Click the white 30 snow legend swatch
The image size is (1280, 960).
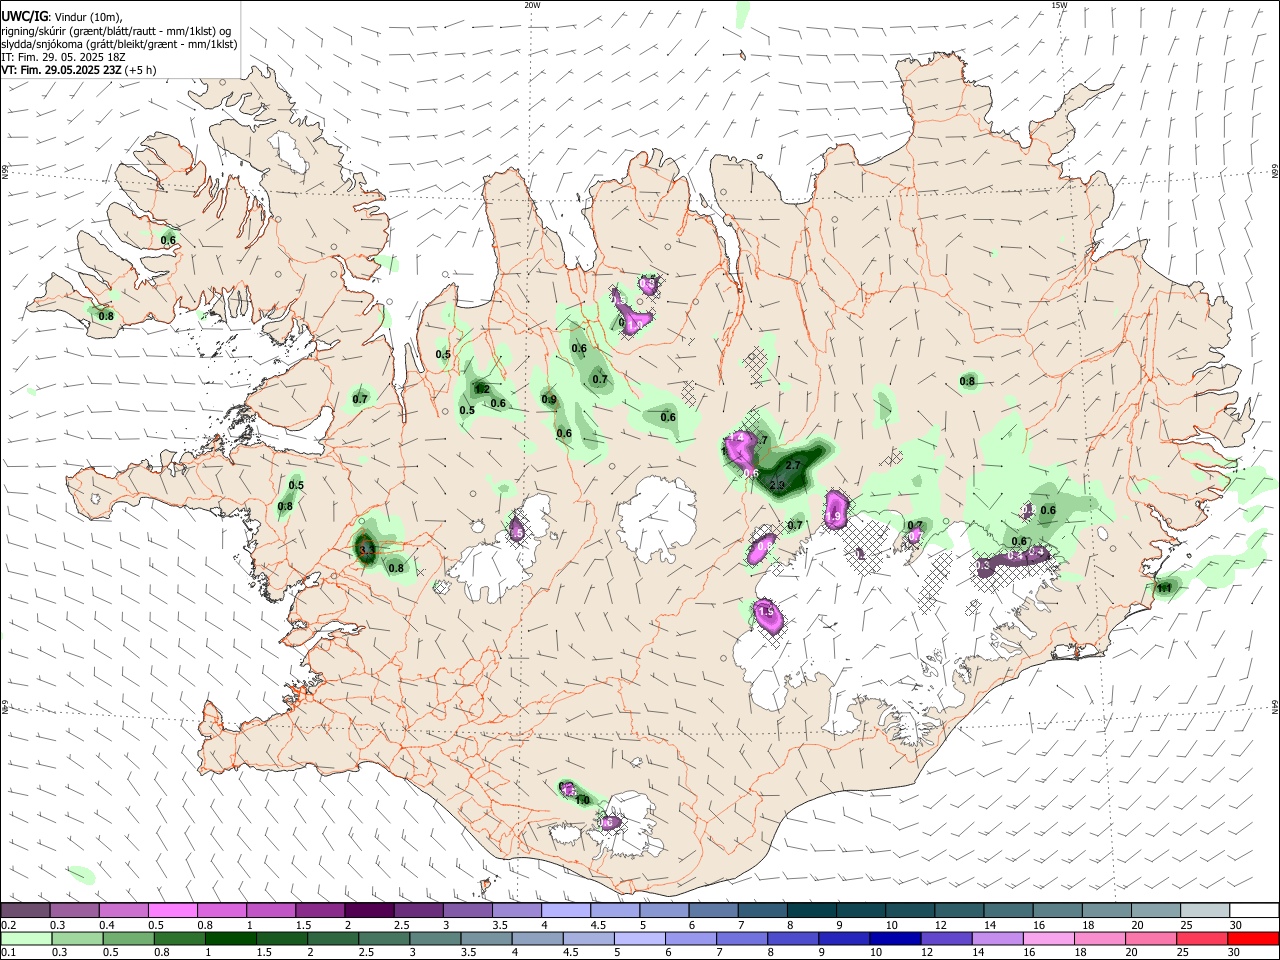[x=1254, y=910]
